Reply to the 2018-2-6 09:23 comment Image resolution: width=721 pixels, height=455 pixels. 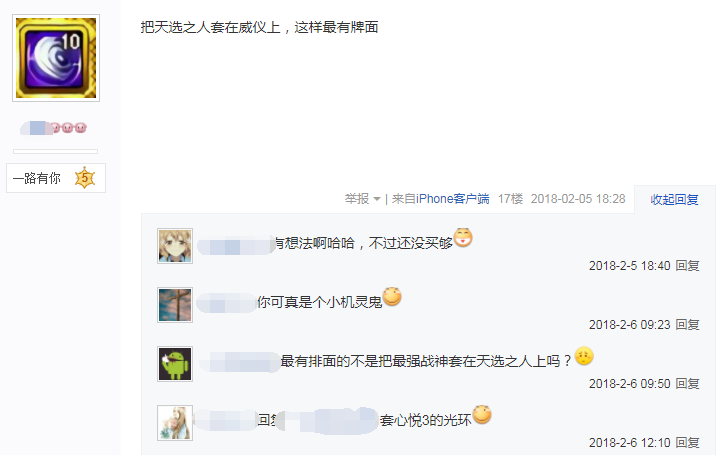[687, 325]
